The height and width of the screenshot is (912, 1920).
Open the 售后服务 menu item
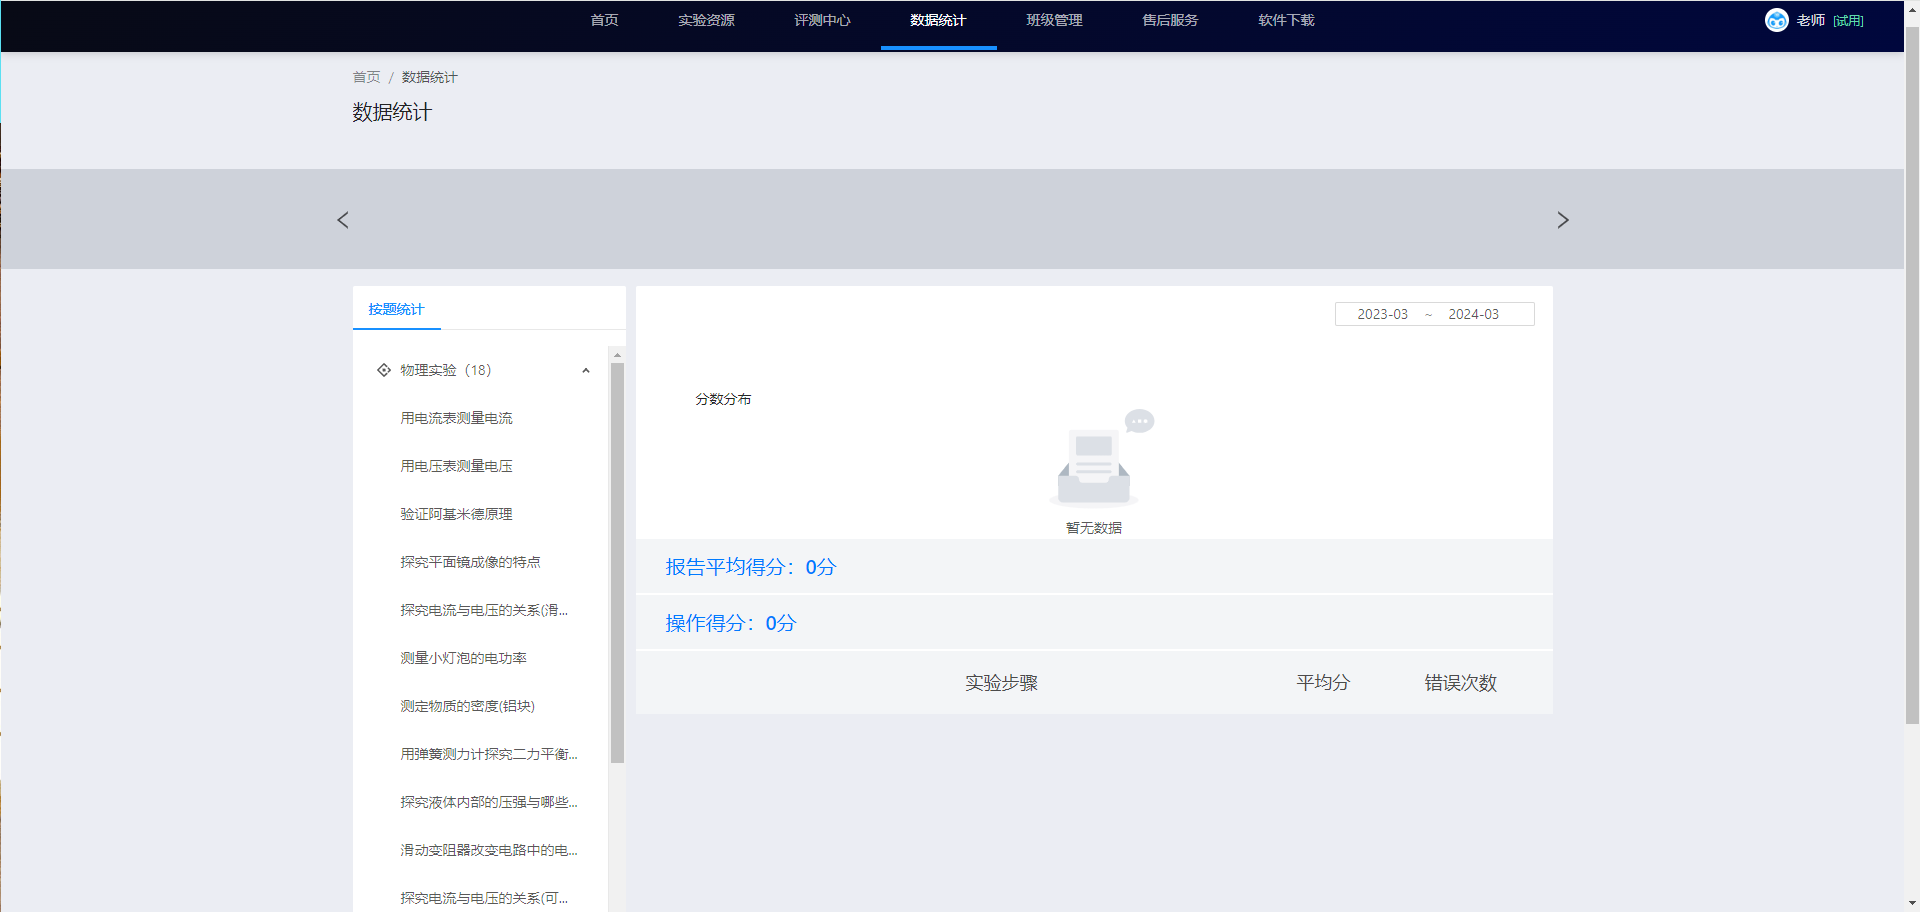(x=1170, y=20)
